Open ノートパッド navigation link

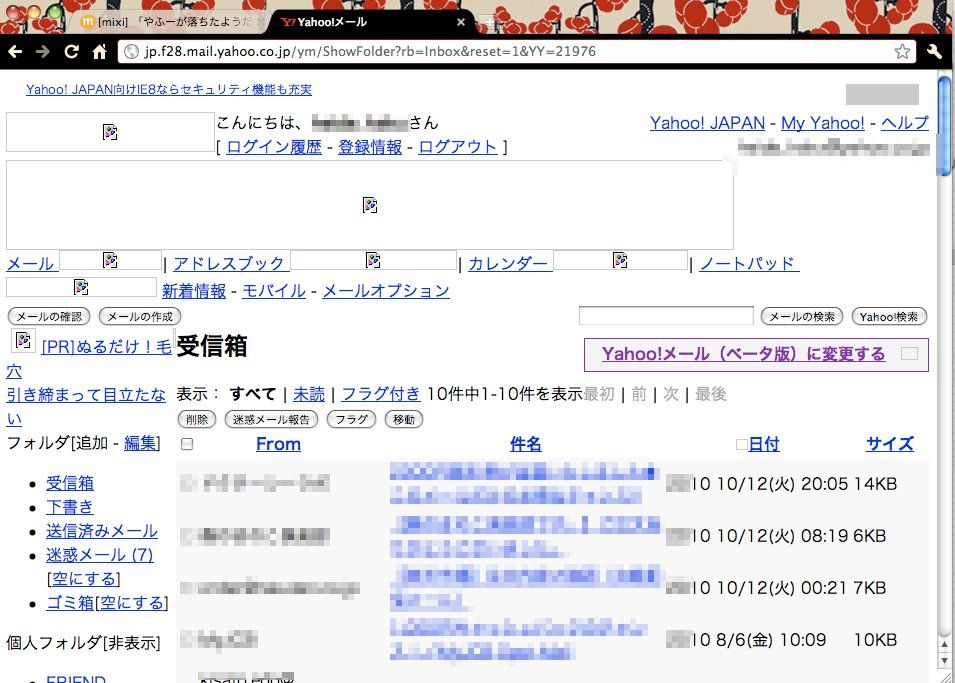pos(747,264)
